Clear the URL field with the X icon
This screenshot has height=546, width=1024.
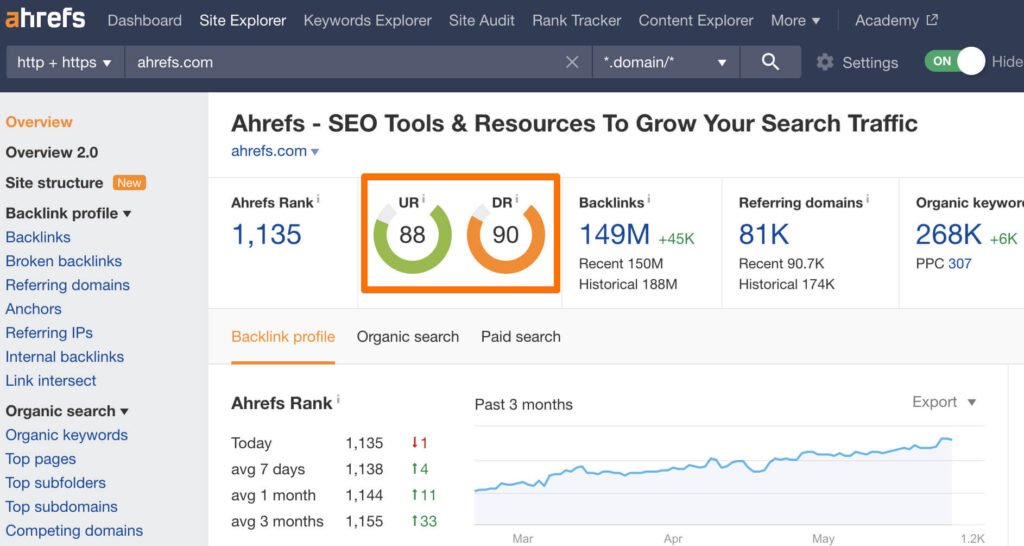tap(572, 62)
